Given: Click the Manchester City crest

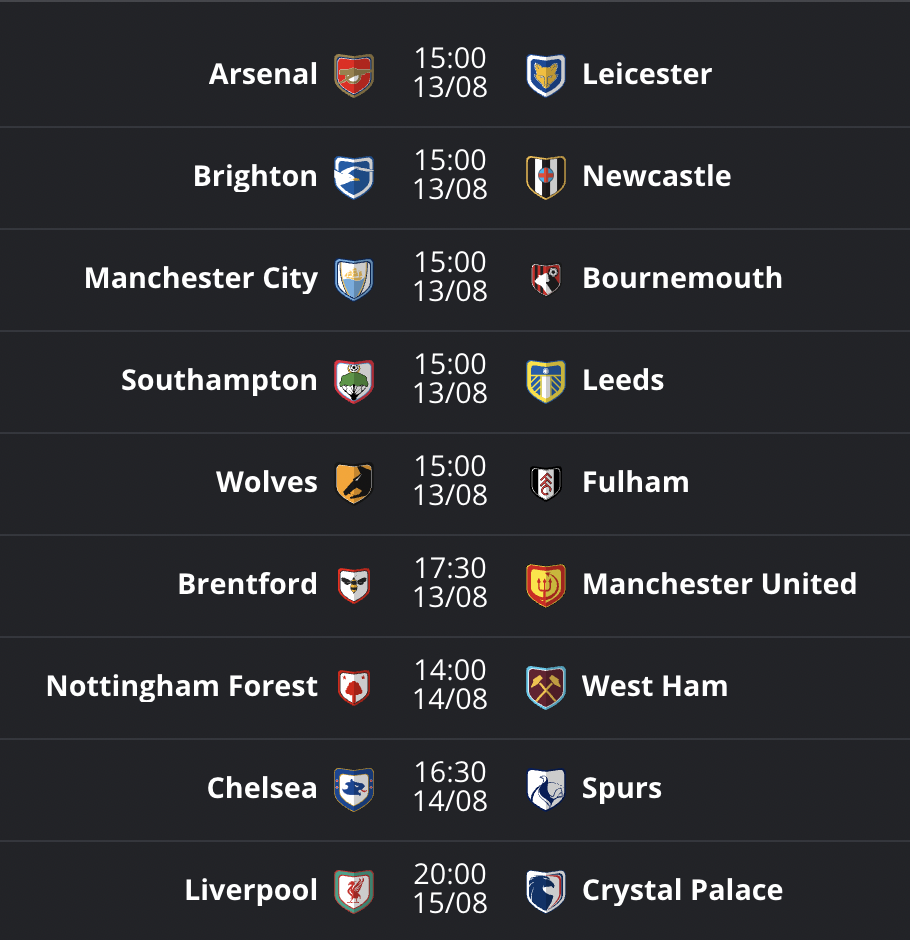Looking at the screenshot, I should click(354, 278).
